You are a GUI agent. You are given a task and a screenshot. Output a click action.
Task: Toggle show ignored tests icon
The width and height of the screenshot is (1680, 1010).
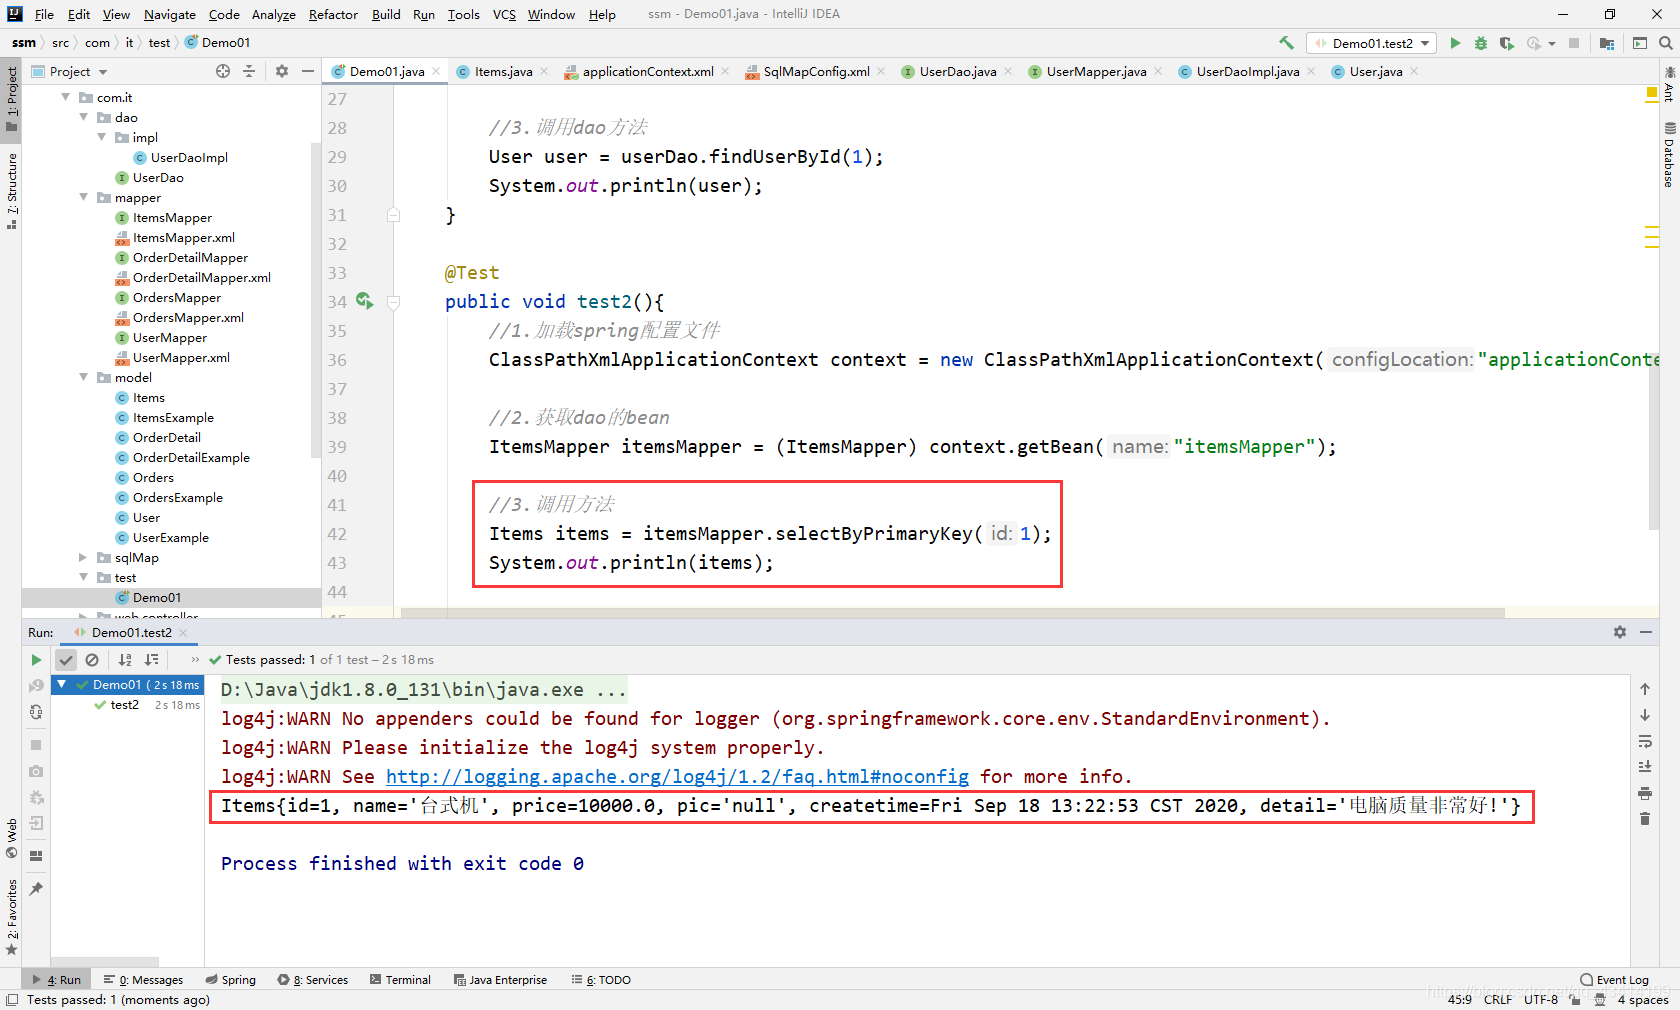pos(92,660)
